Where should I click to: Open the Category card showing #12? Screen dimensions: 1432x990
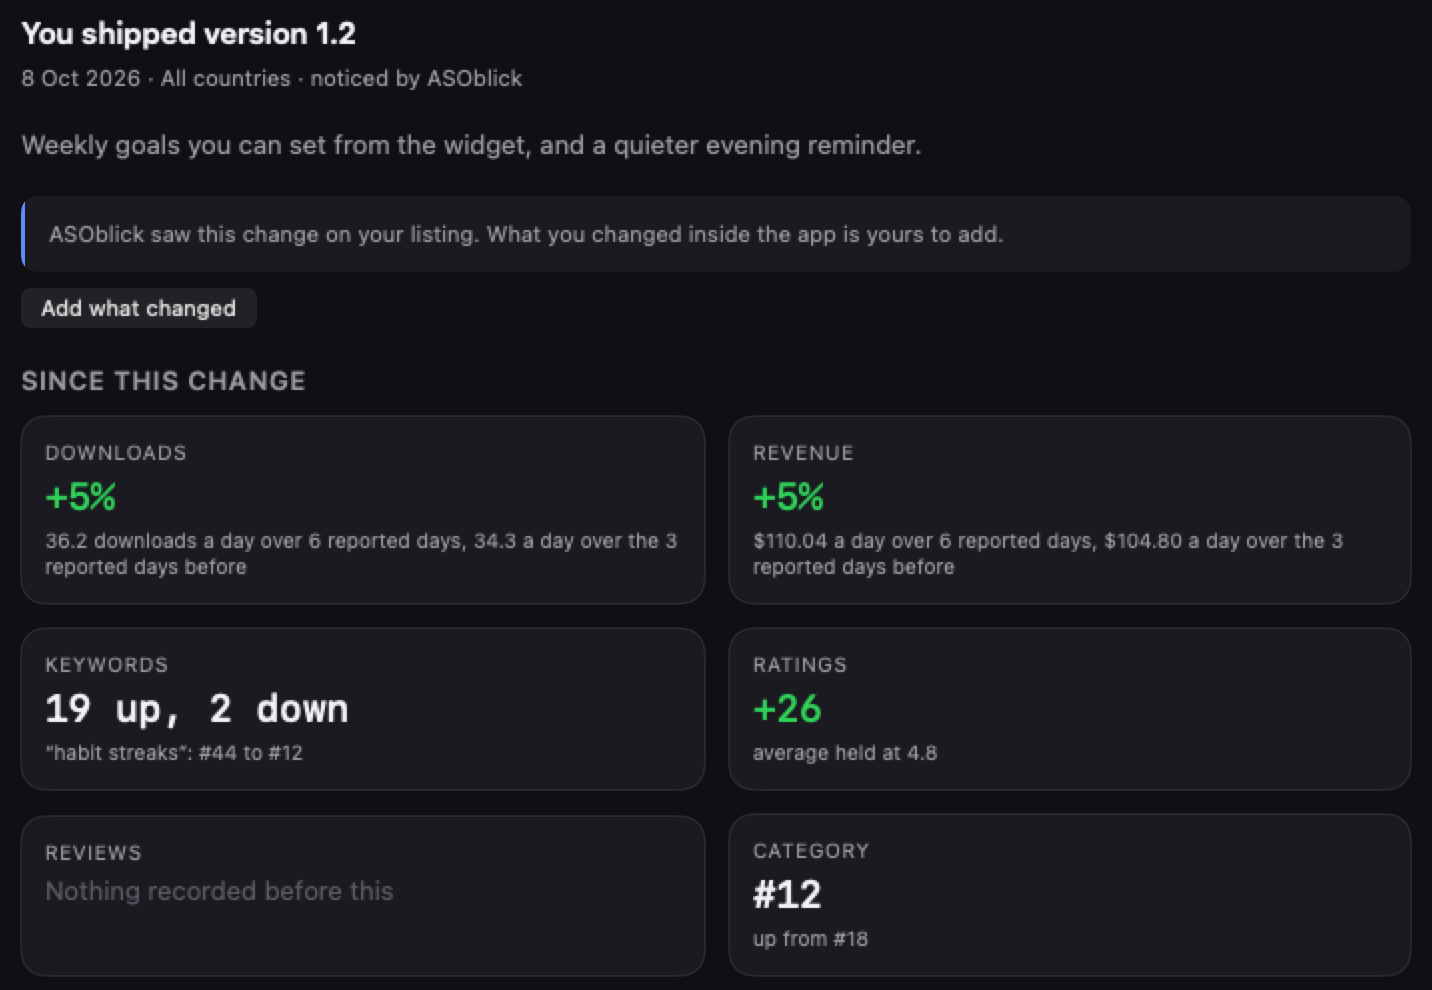[x=1070, y=895]
